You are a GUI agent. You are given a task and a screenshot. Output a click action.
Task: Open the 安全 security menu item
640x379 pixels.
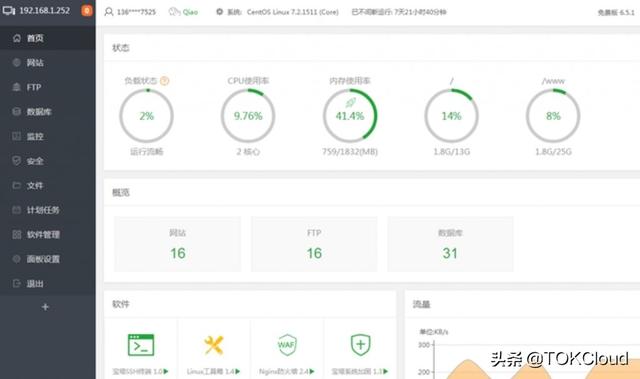[x=48, y=161]
